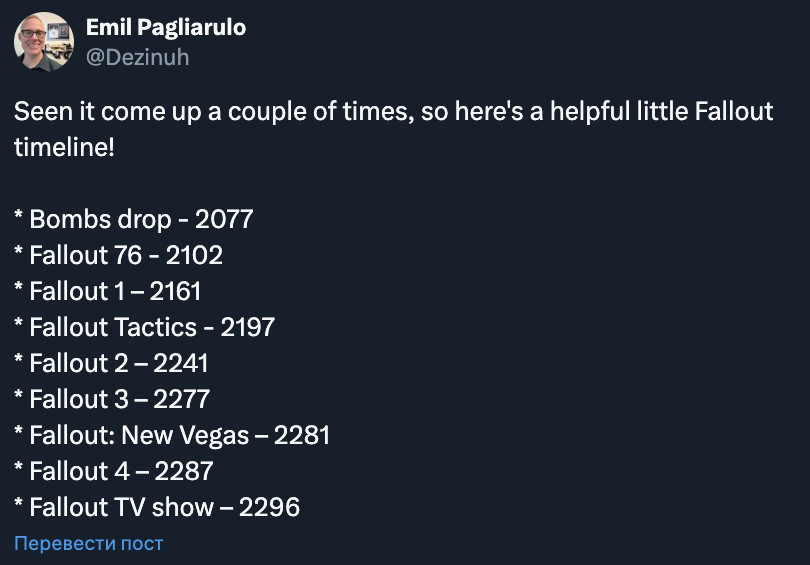Open the @Dezinuh handle link
Screen dimensions: 810x565
[137, 57]
